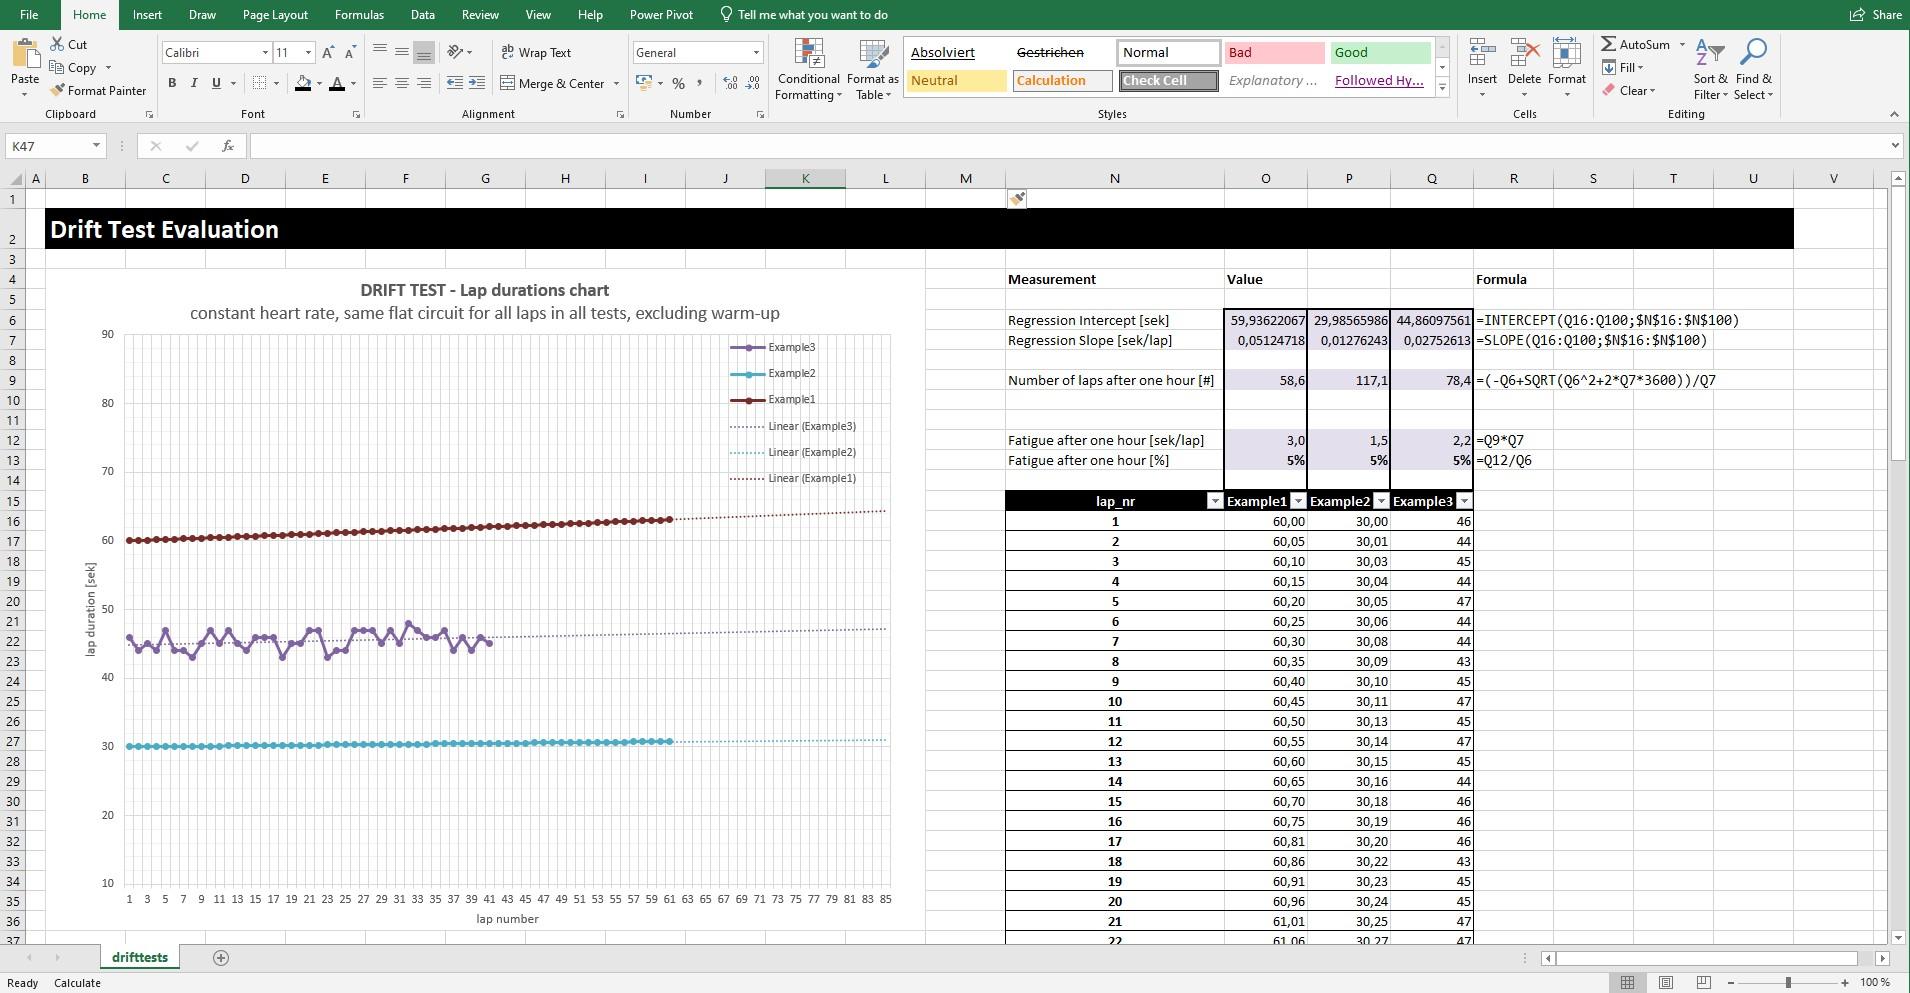
Task: Open the File menu tab
Action: coord(29,15)
